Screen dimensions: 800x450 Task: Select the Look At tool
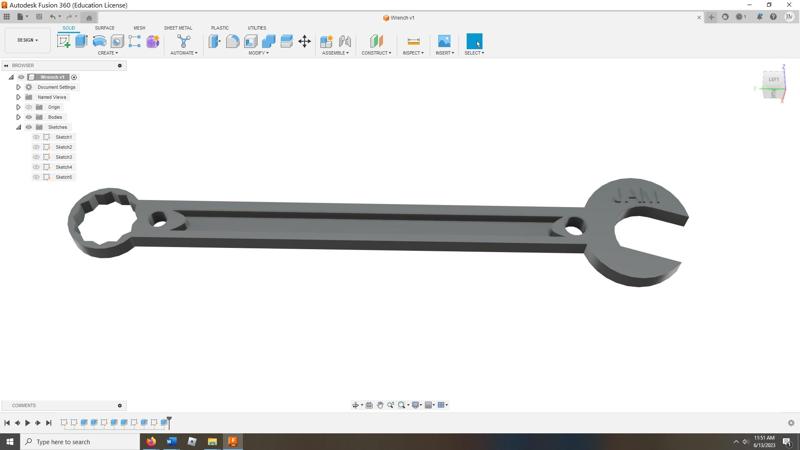pyautogui.click(x=369, y=405)
